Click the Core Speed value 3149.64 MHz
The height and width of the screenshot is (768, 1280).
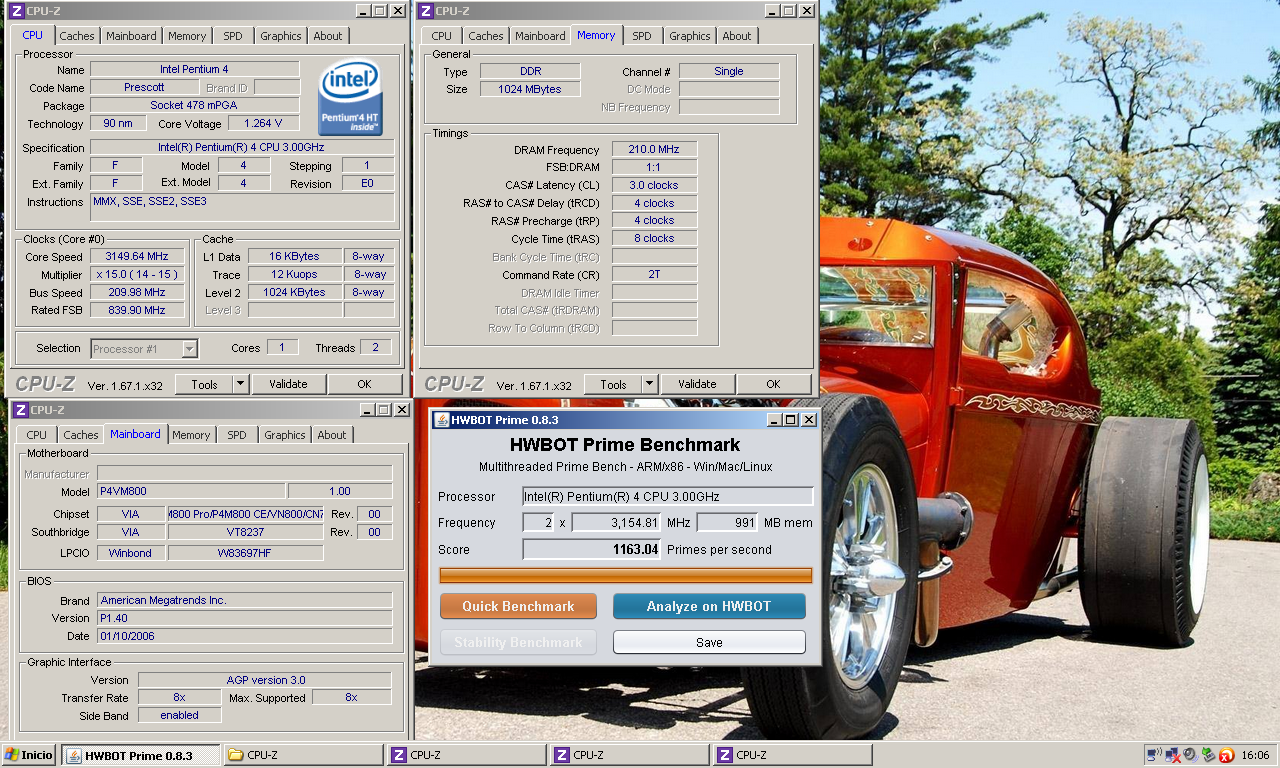pyautogui.click(x=138, y=256)
